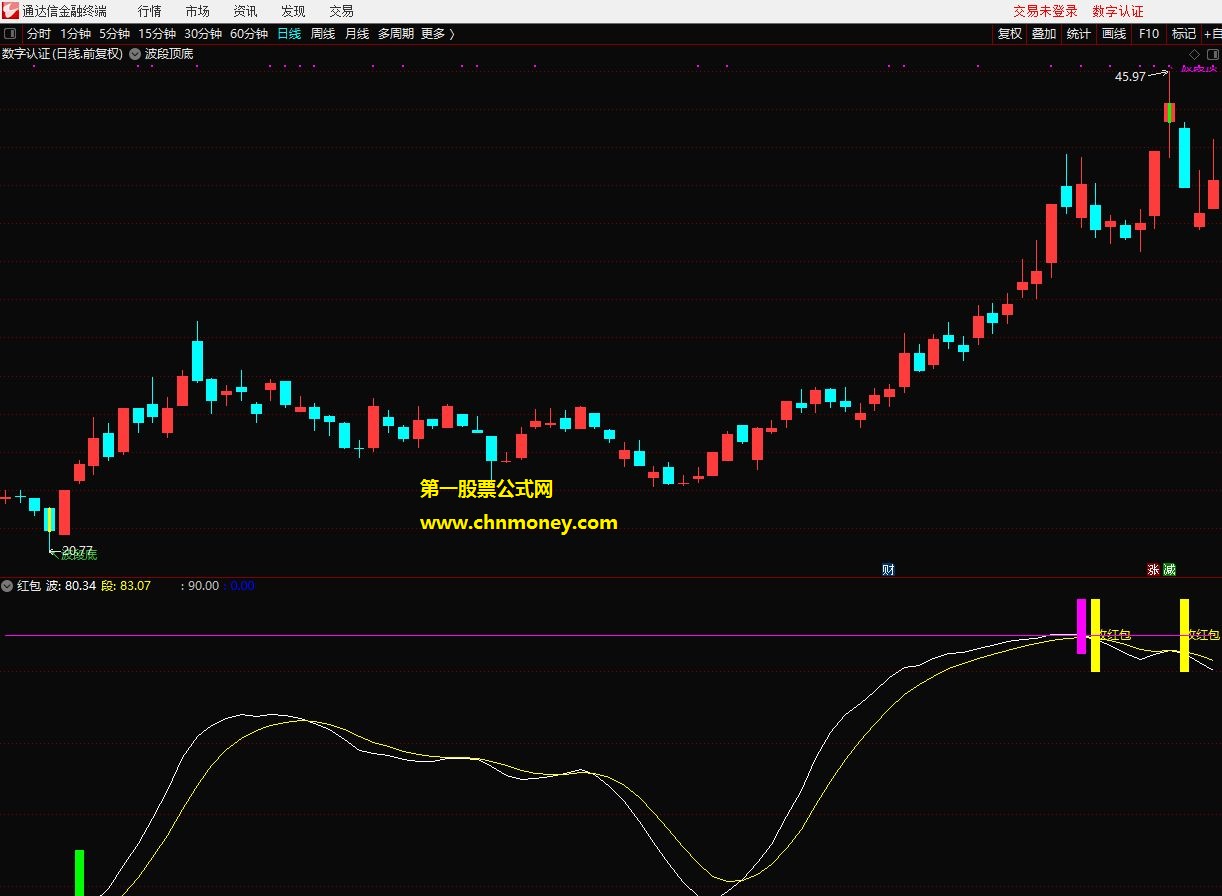Click the 通达信 app logo icon

10,11
